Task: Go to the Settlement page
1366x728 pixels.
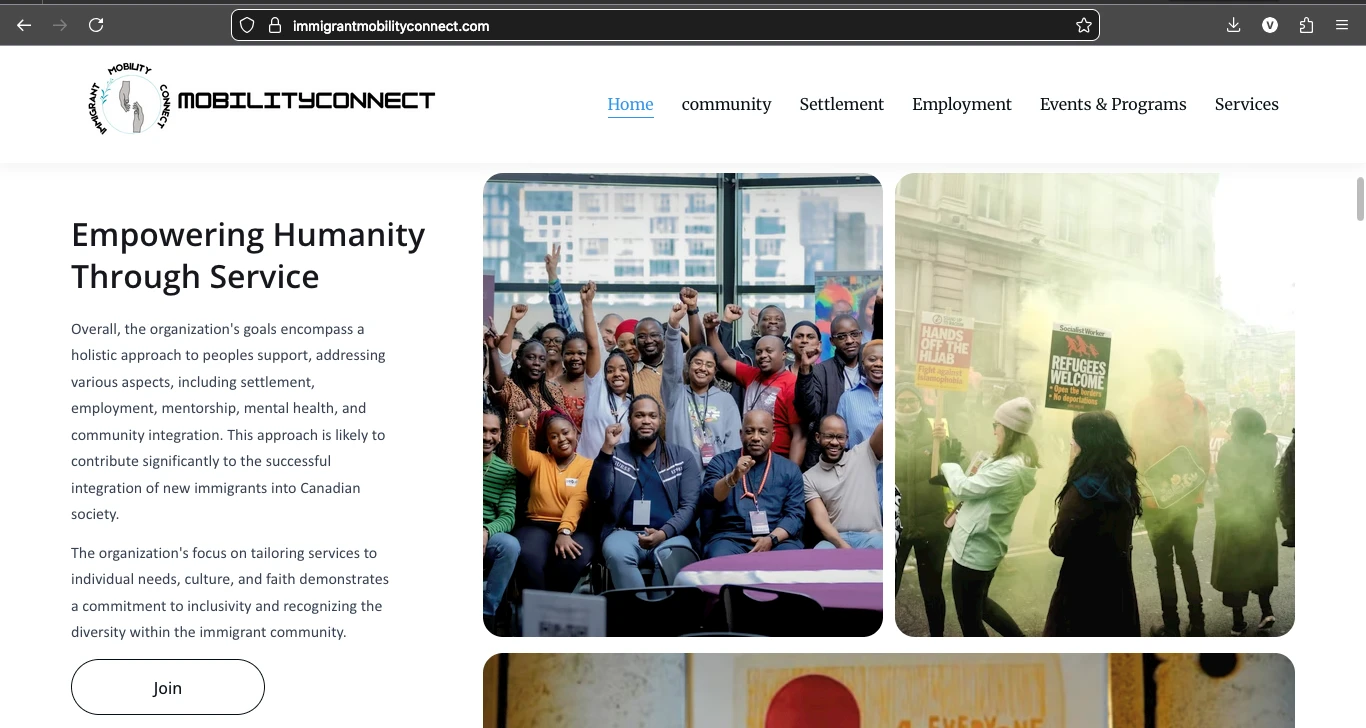Action: 842,104
